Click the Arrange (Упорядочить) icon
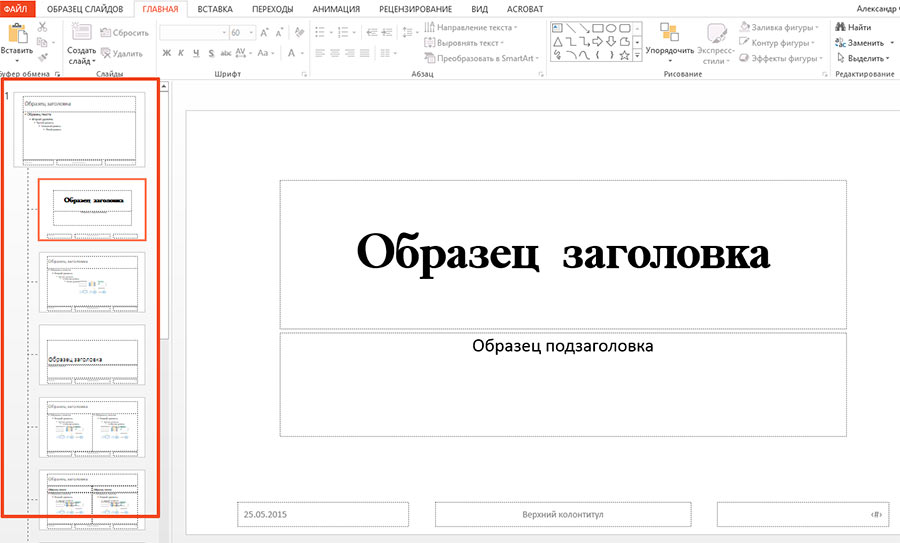Image resolution: width=900 pixels, height=543 pixels. (669, 33)
